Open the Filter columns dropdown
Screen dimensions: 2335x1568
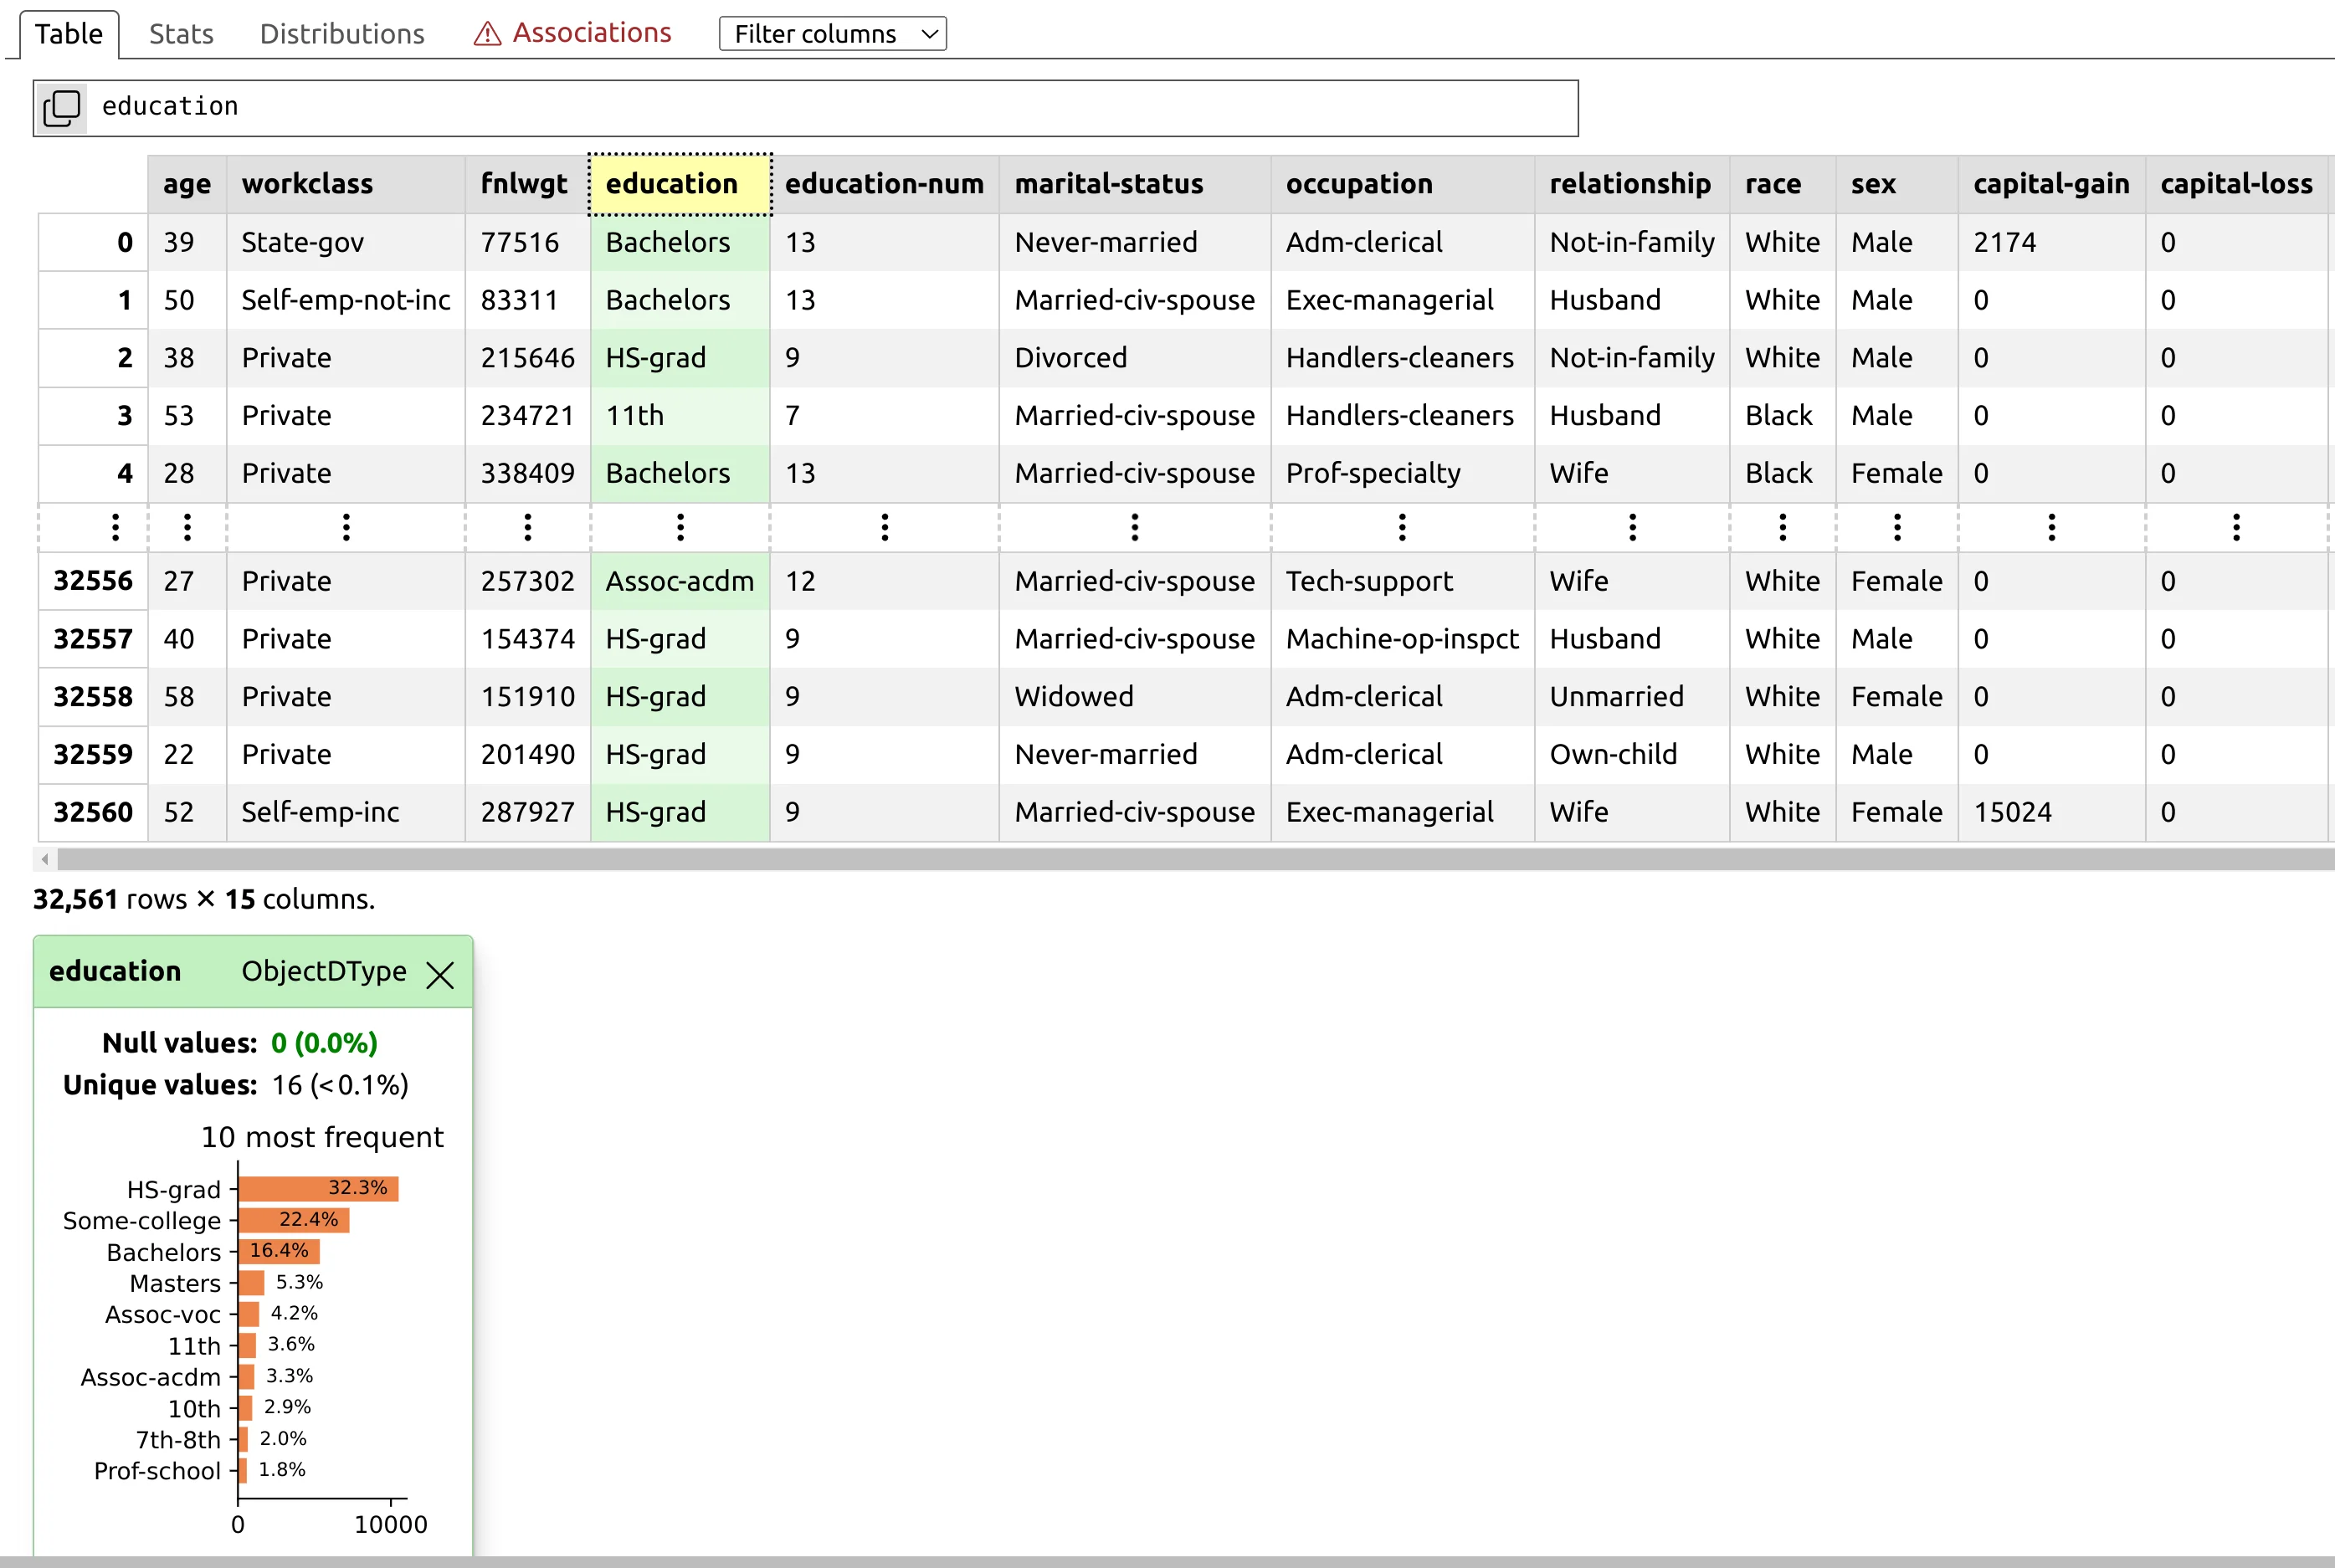pyautogui.click(x=832, y=34)
